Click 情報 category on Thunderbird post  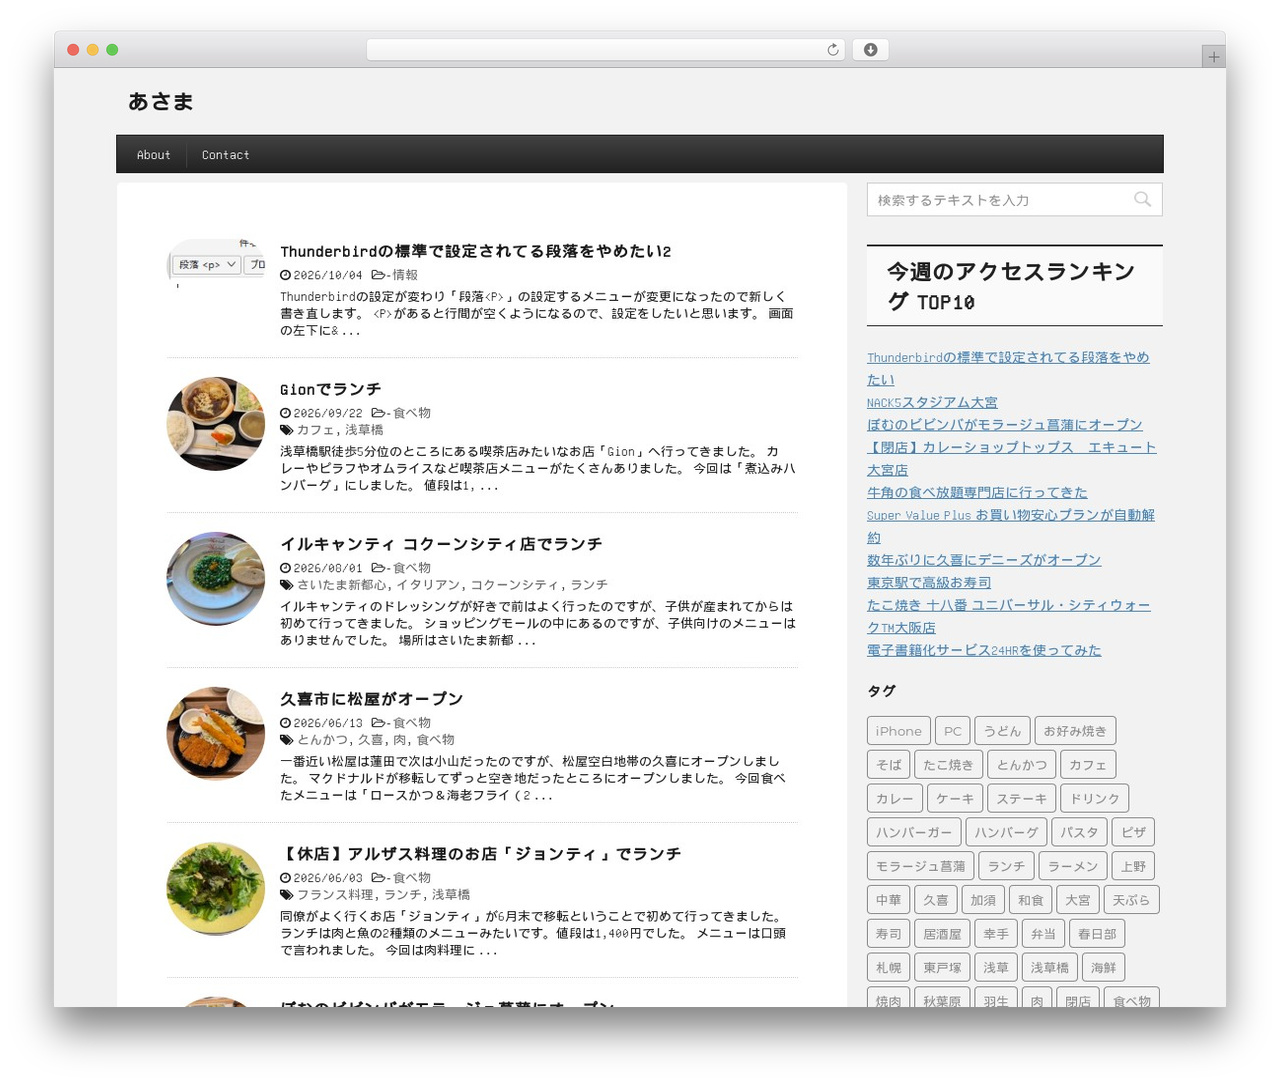click(405, 275)
